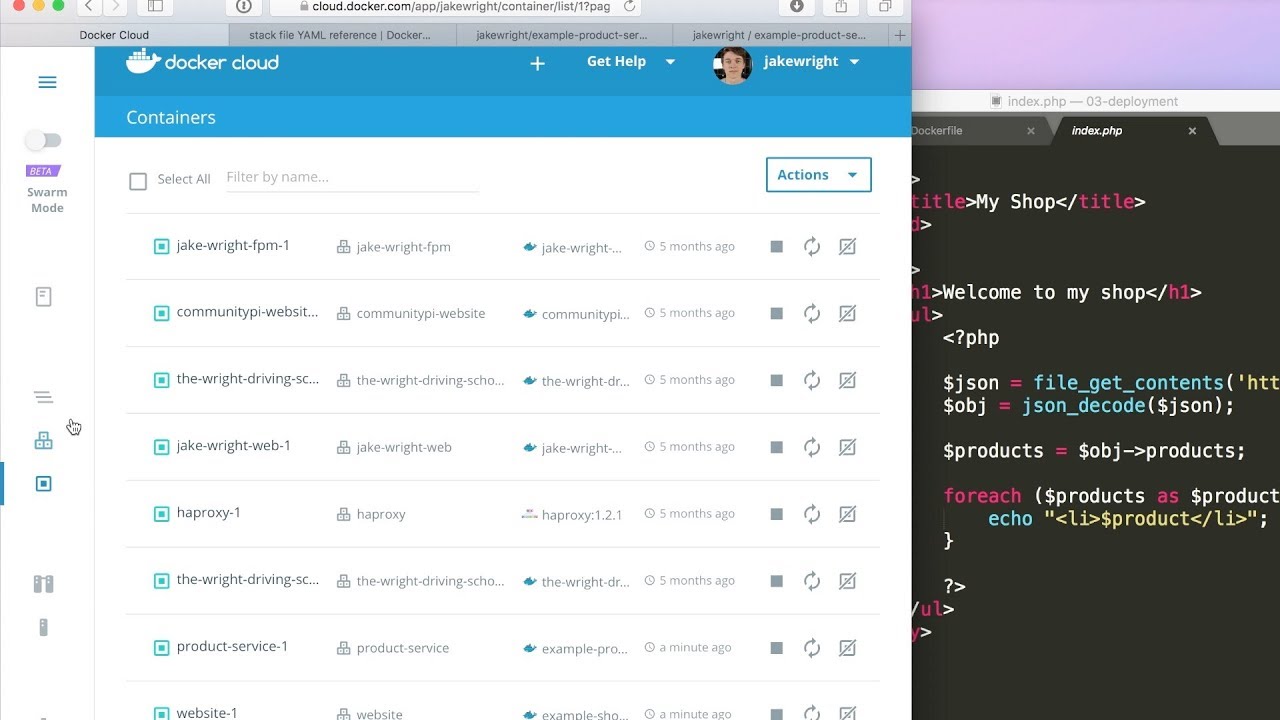The image size is (1280, 720).
Task: Open Safari downloads button
Action: (797, 6)
